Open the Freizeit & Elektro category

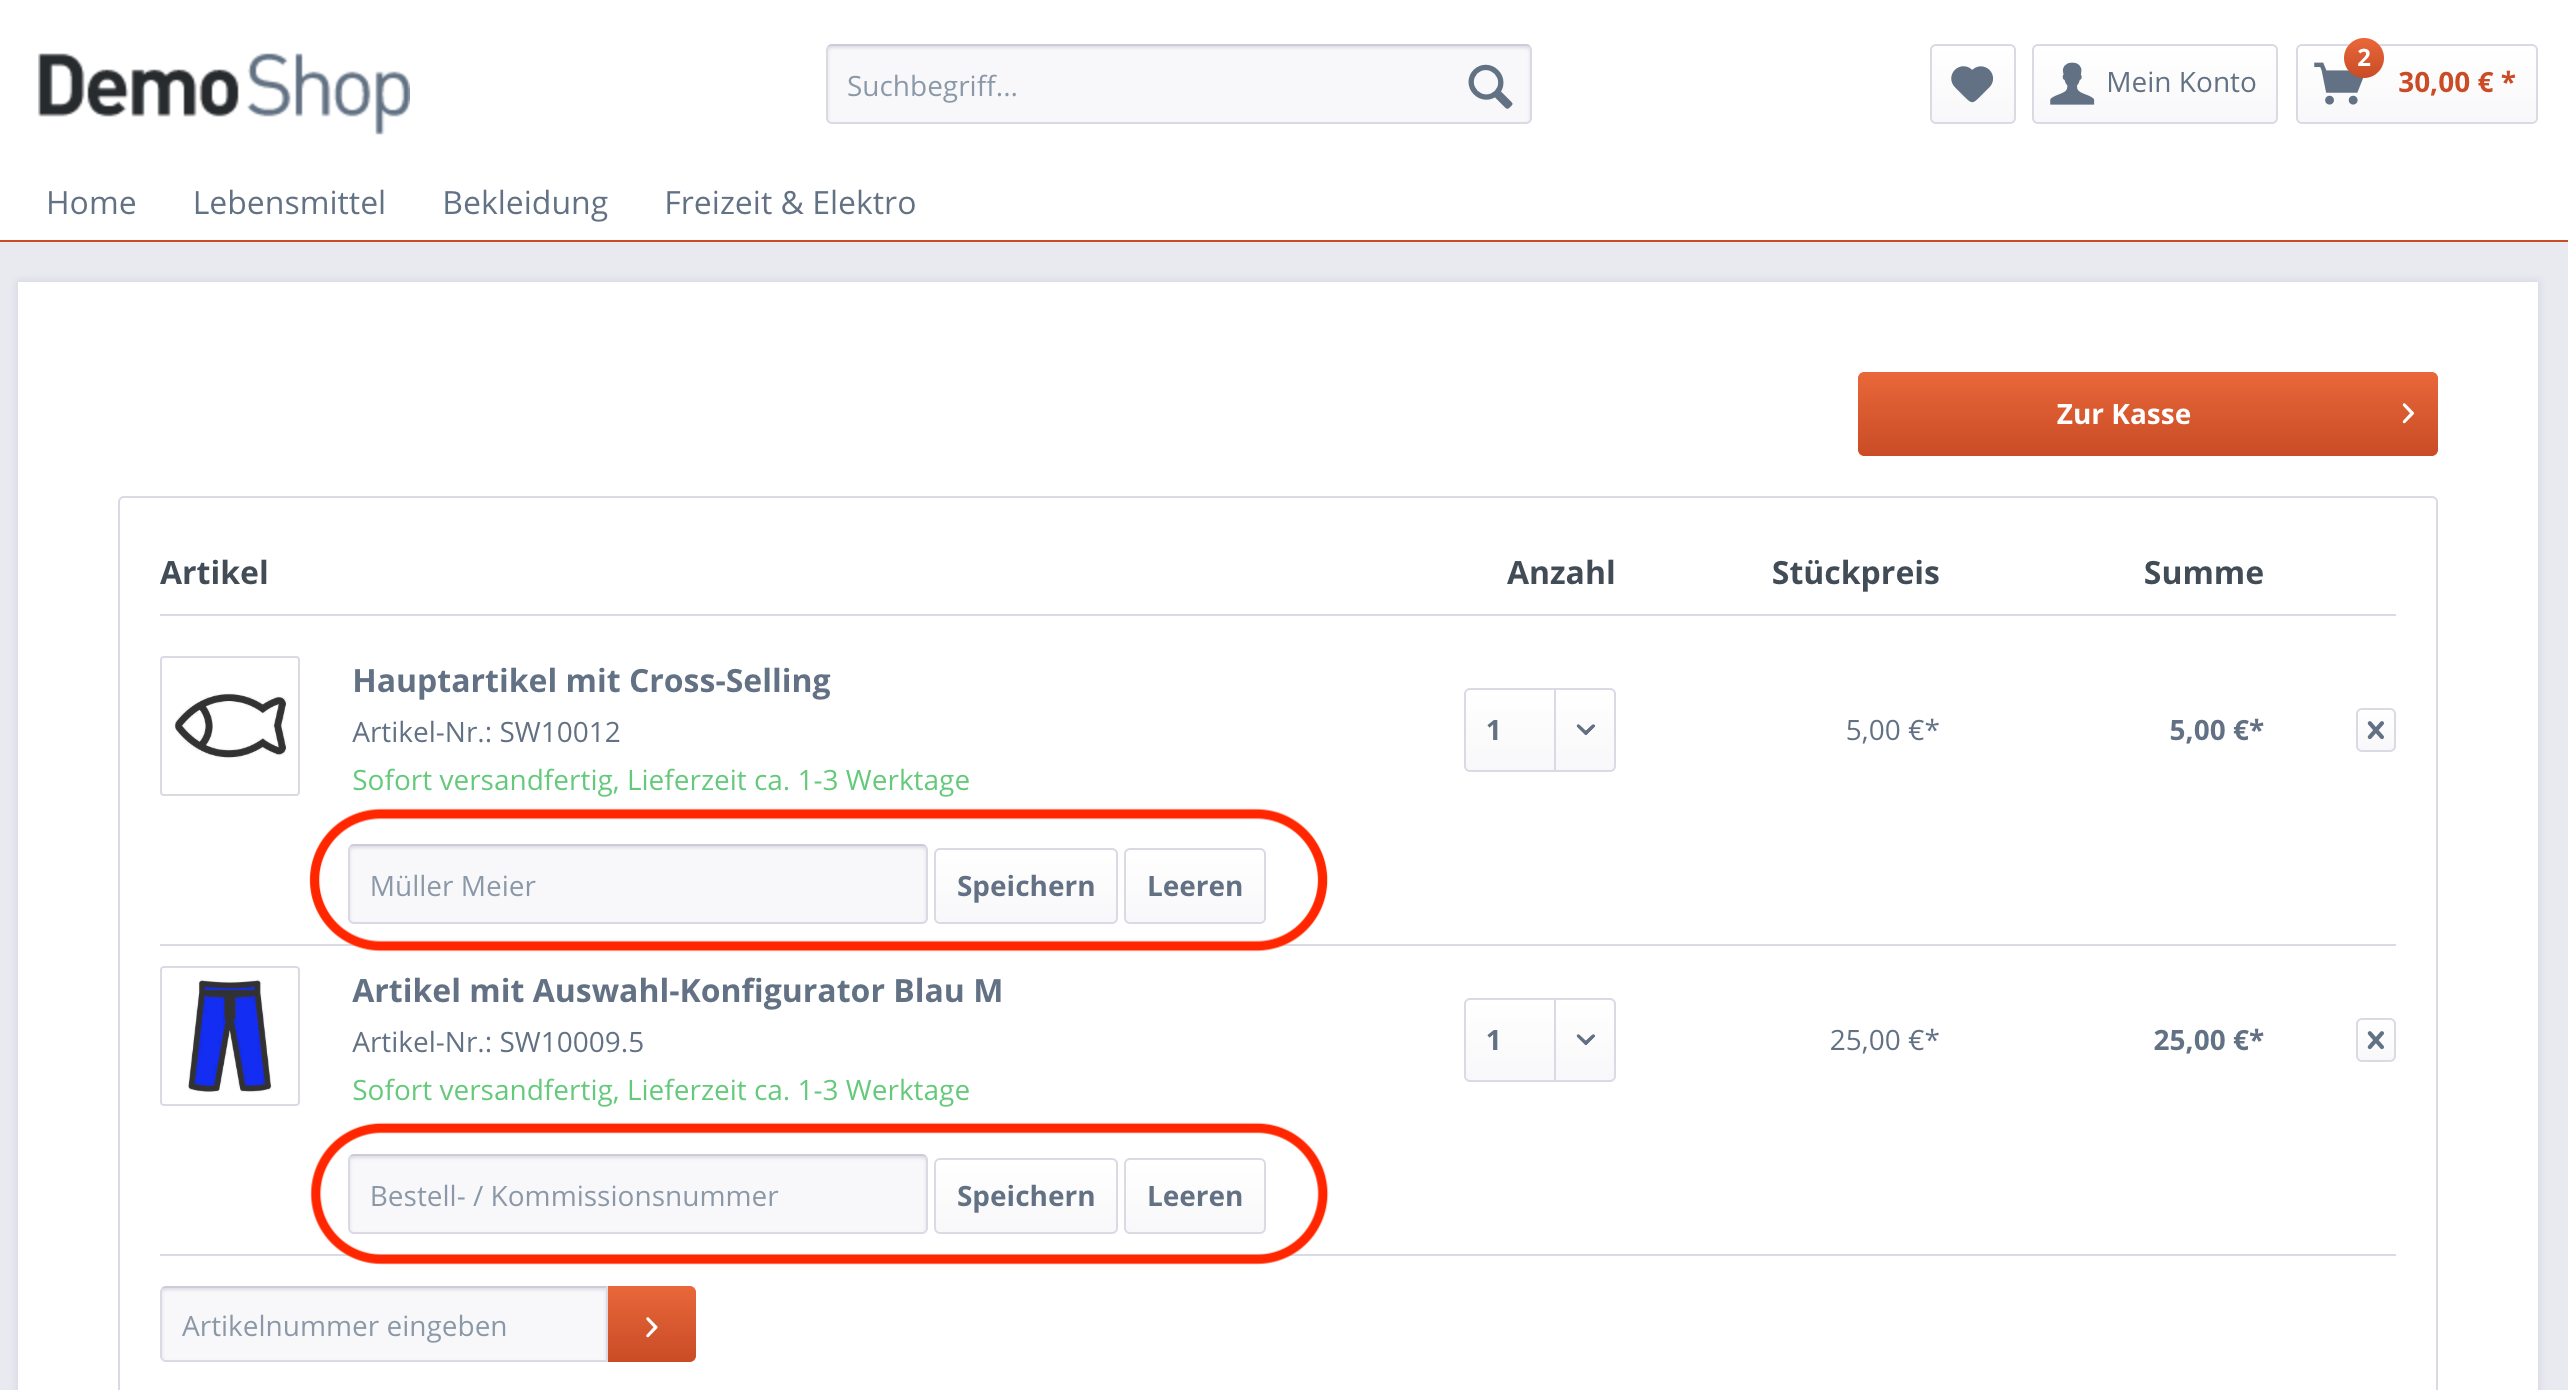[790, 203]
